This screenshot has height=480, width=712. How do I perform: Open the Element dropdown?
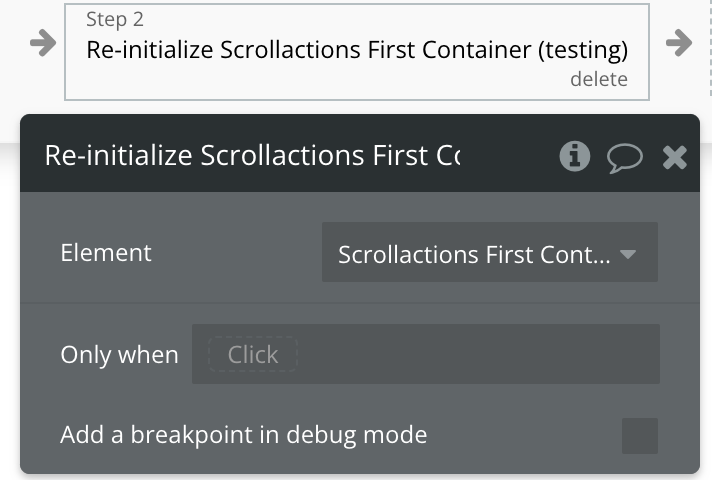tap(489, 253)
